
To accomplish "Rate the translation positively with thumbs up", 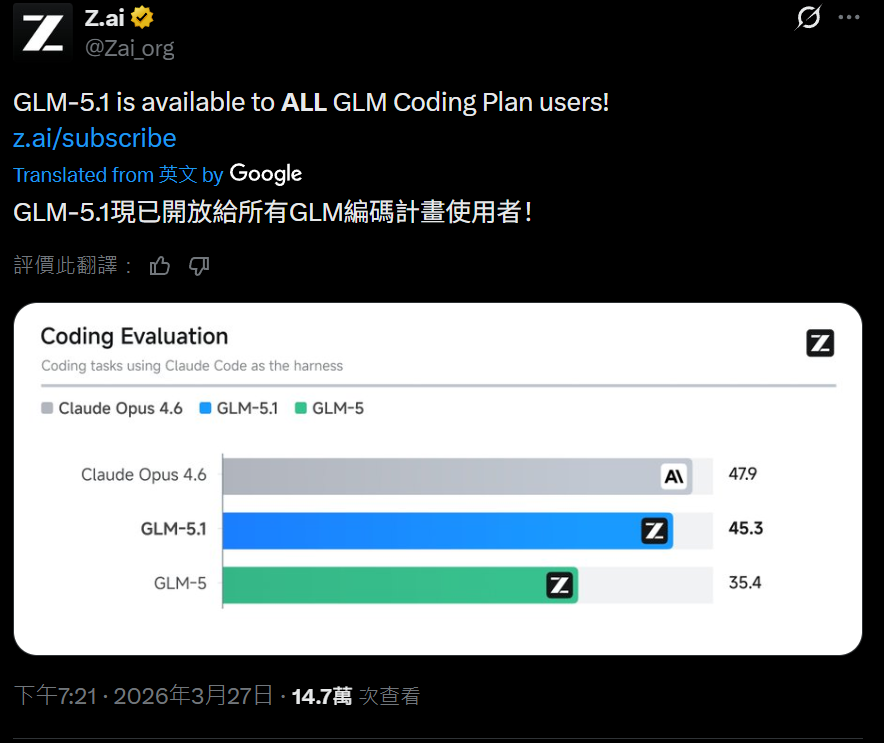I will click(160, 266).
